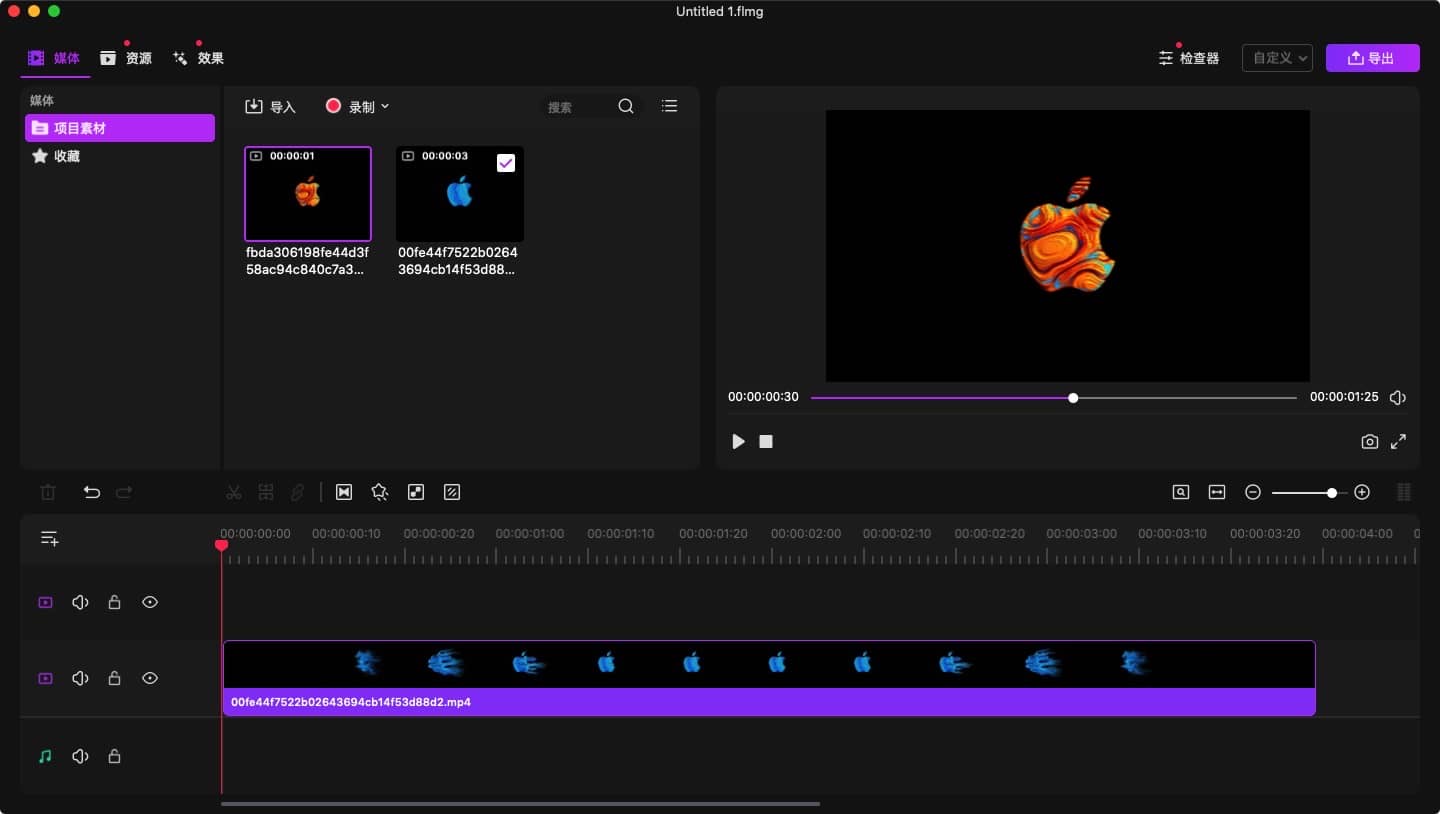This screenshot has height=814, width=1440.
Task: Open the transitions tool icon
Action: (x=344, y=492)
